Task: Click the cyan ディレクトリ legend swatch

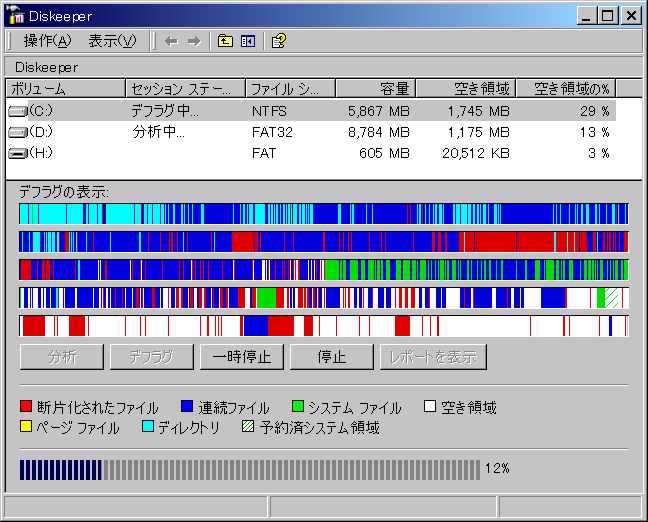Action: tap(148, 426)
